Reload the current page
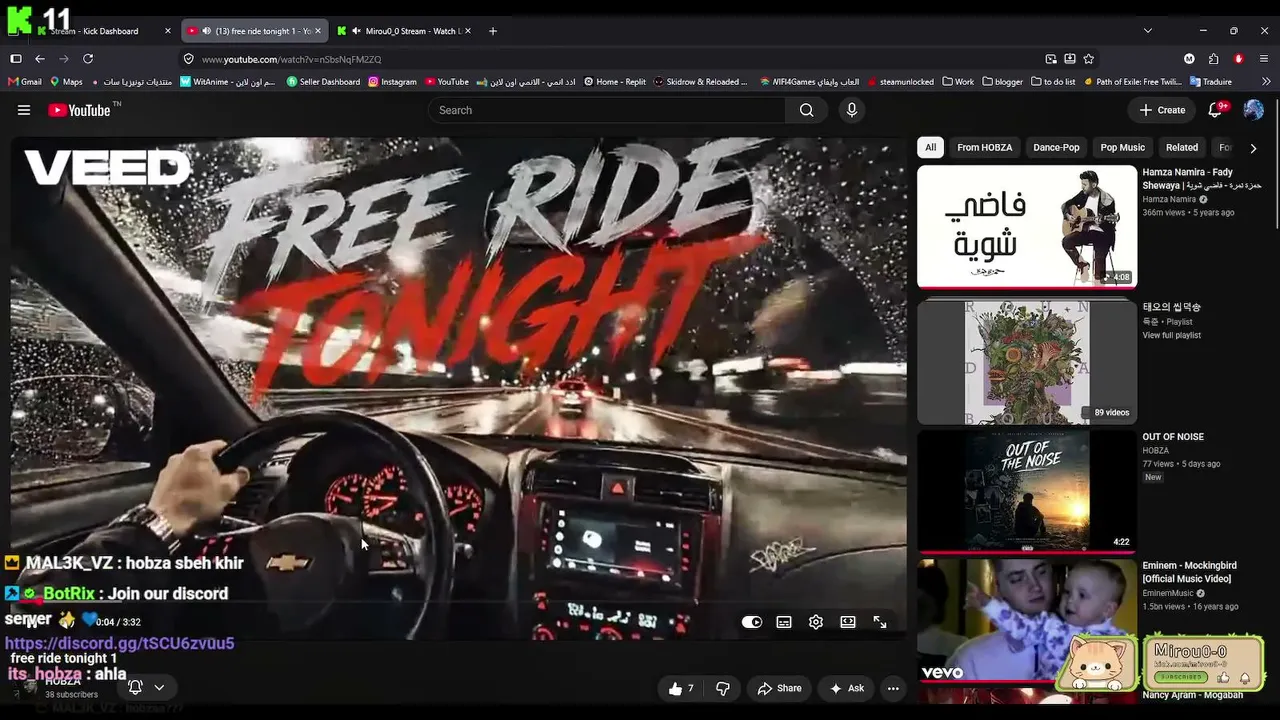 88,59
